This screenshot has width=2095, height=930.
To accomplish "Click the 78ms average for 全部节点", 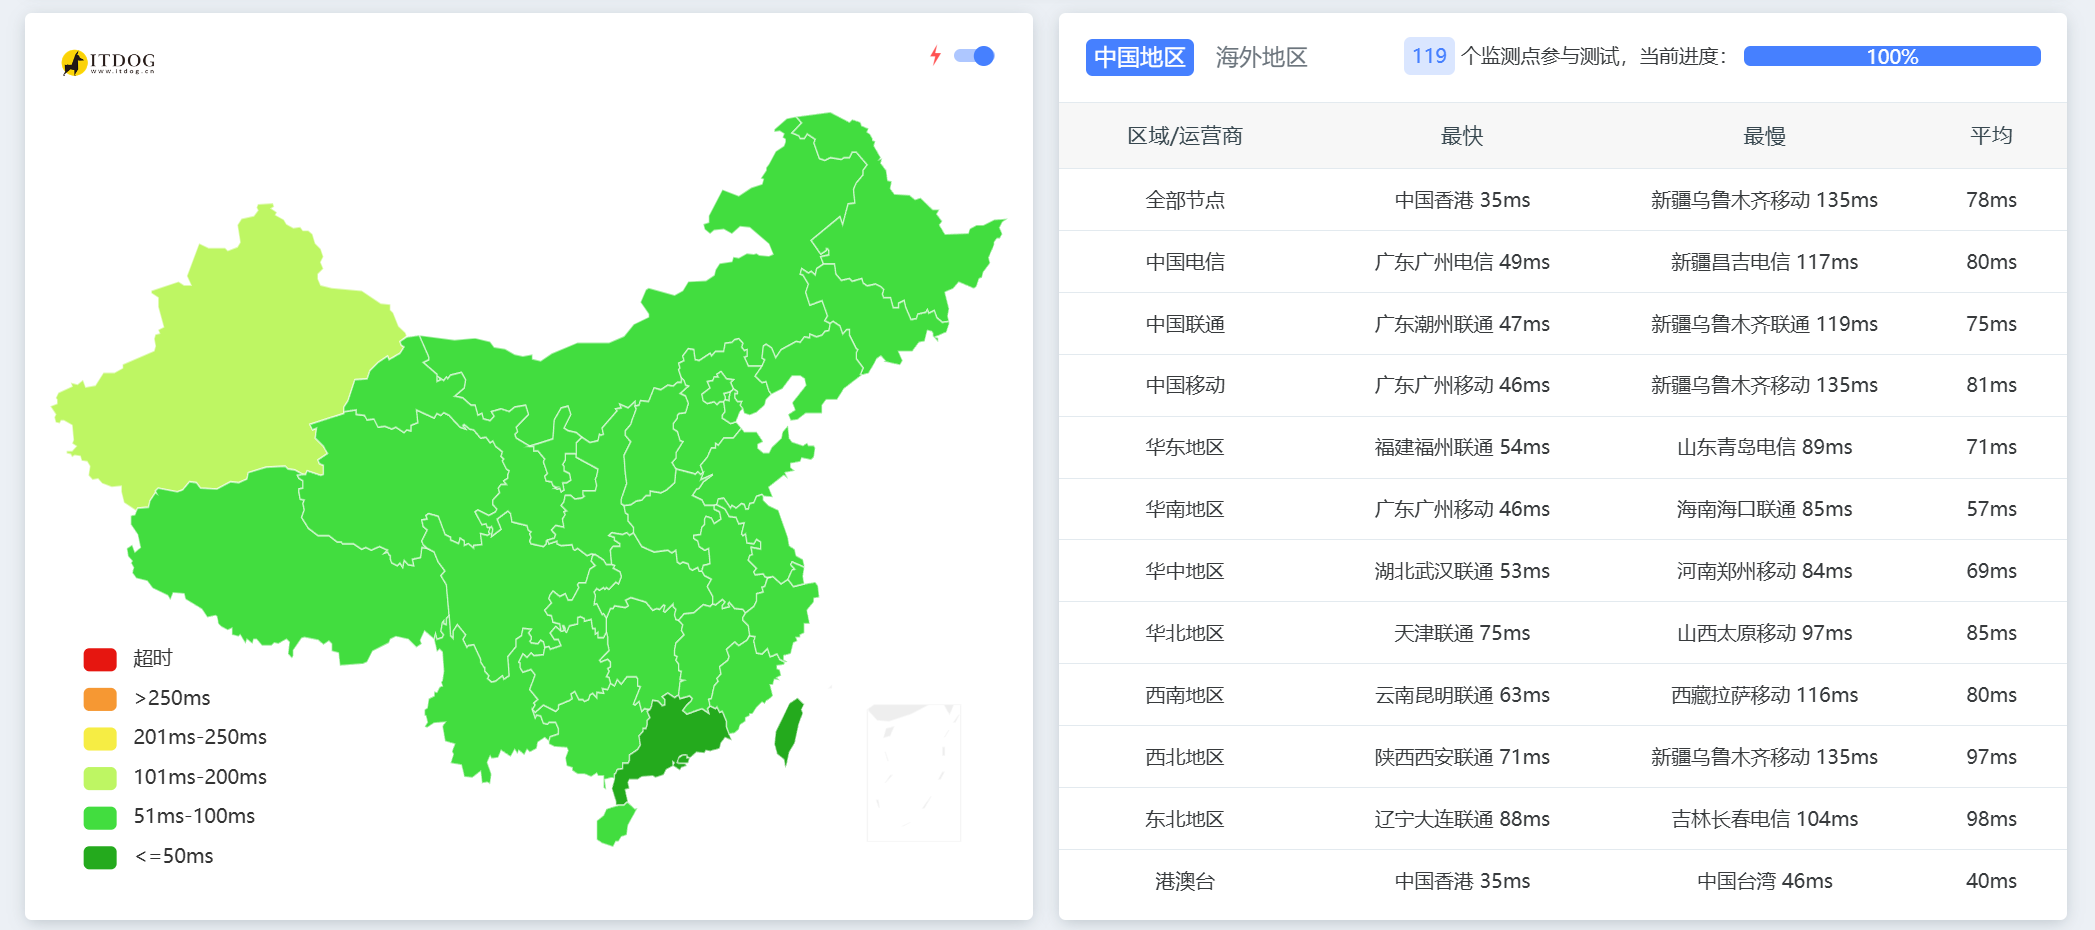I will tap(1991, 200).
